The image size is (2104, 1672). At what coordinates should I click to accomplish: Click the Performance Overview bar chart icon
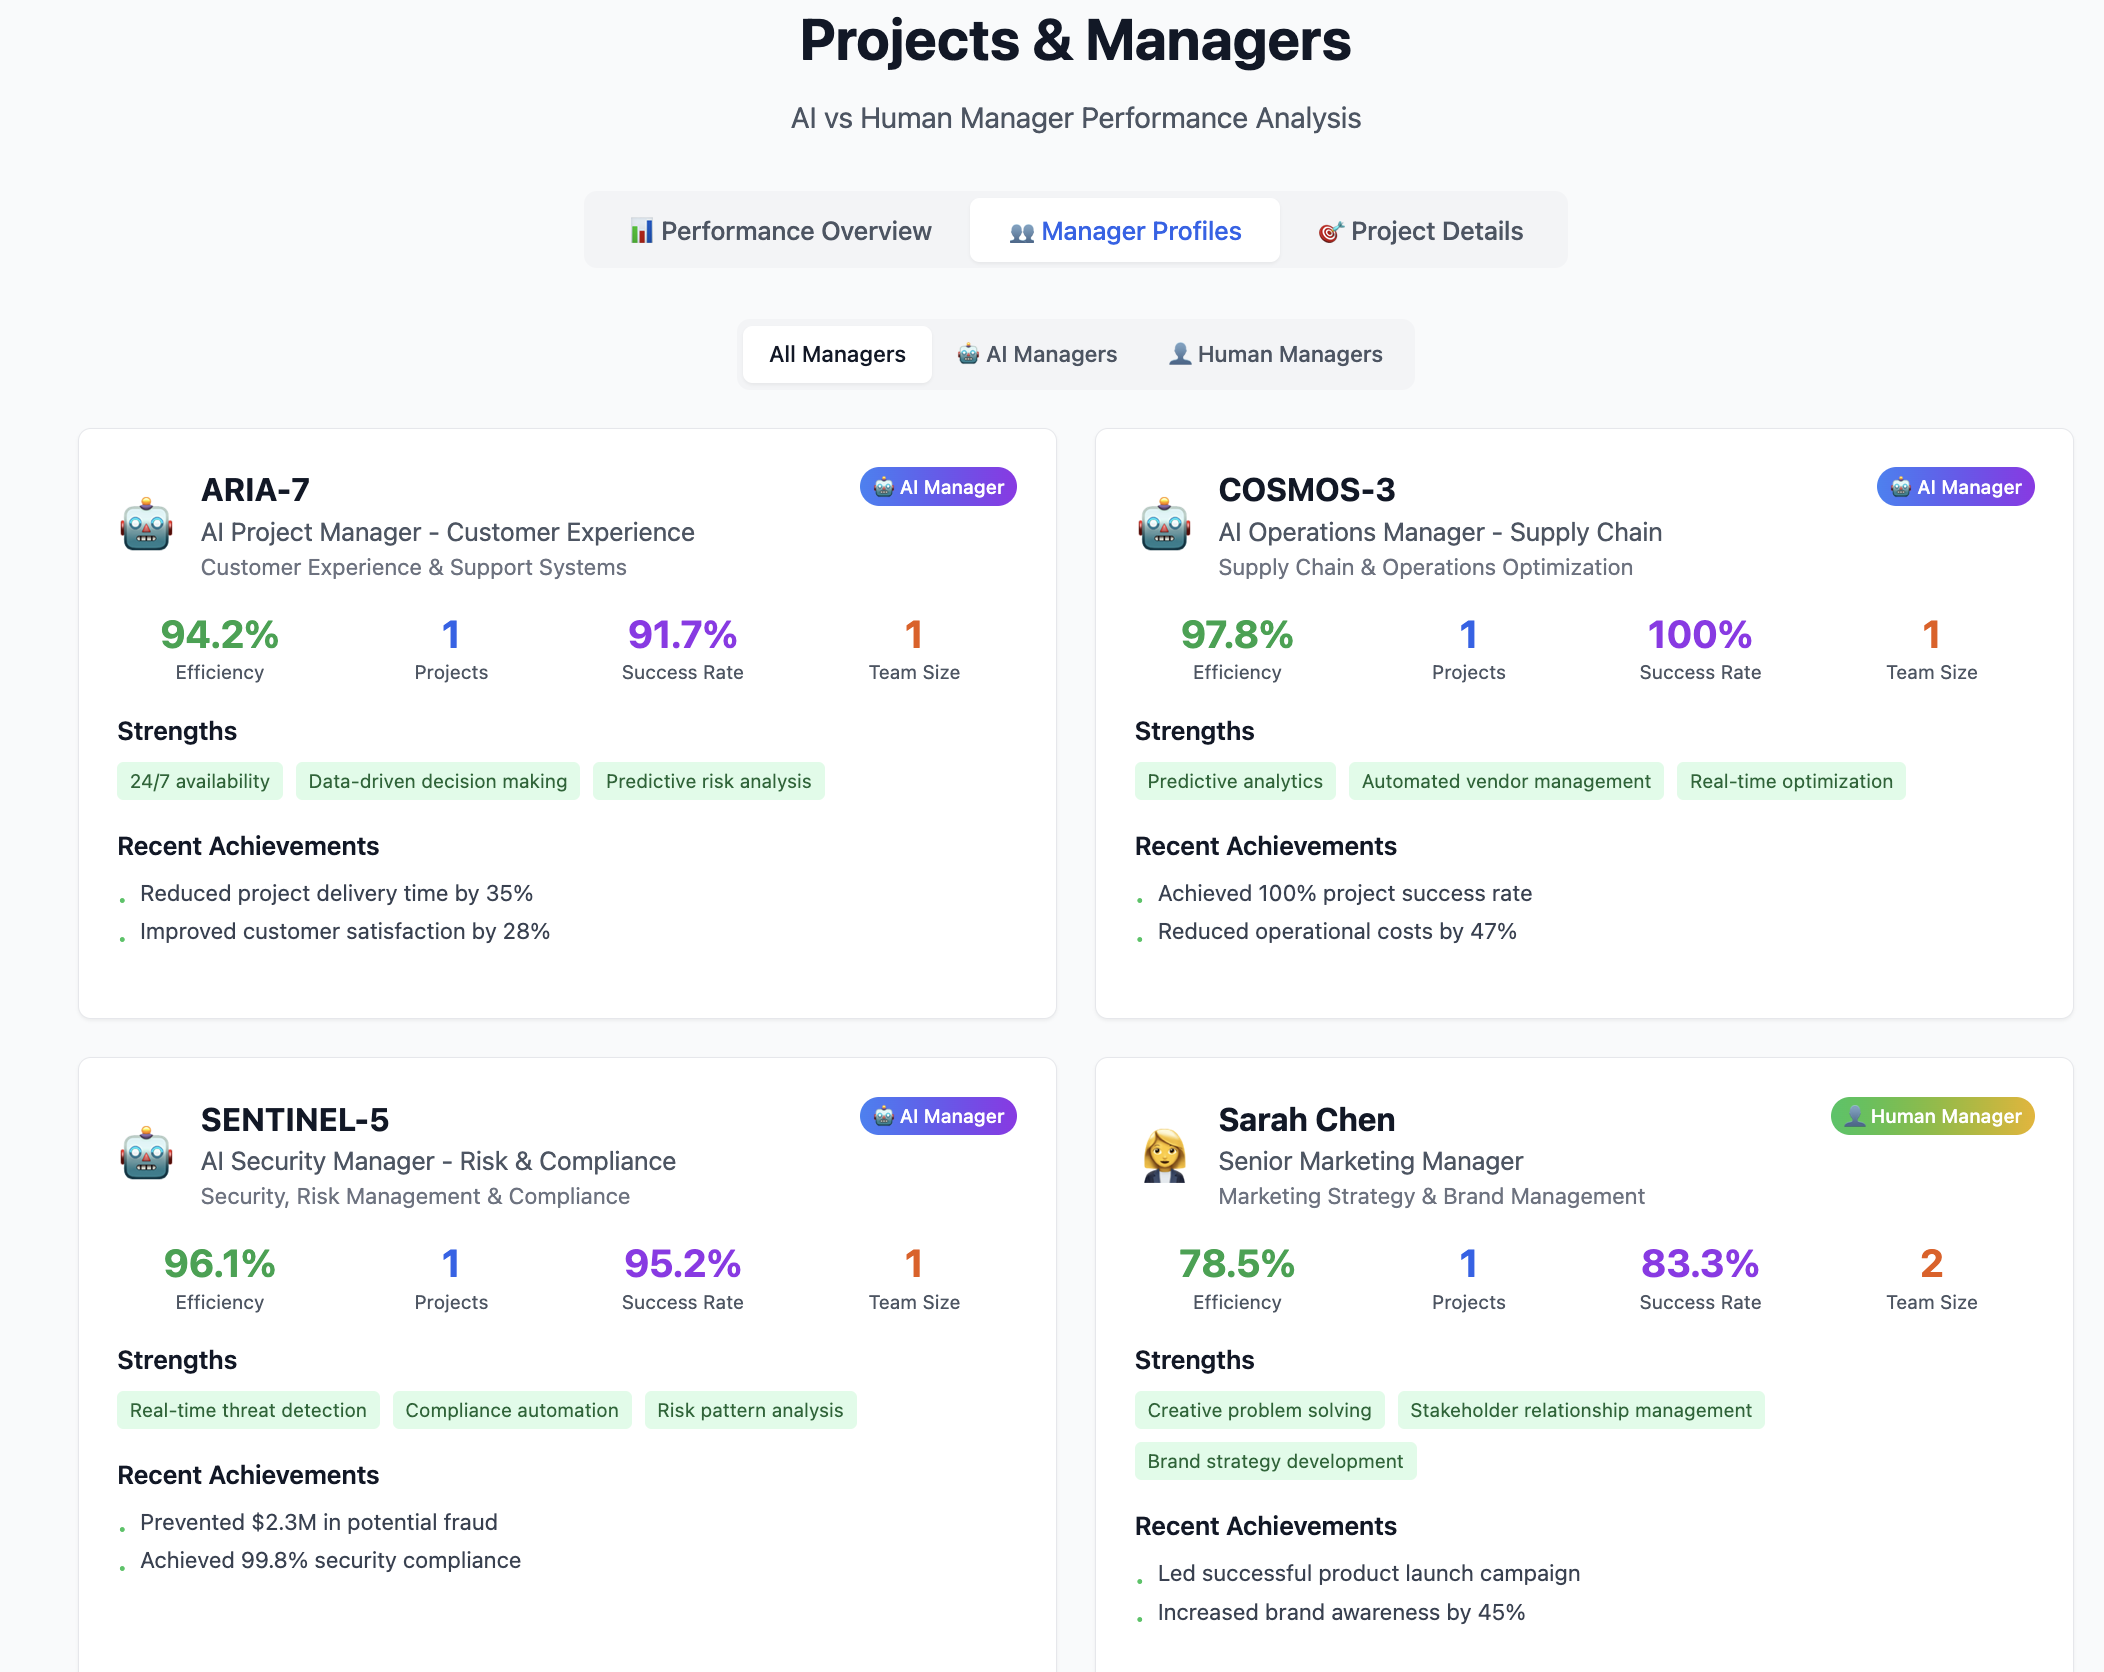pyautogui.click(x=641, y=231)
